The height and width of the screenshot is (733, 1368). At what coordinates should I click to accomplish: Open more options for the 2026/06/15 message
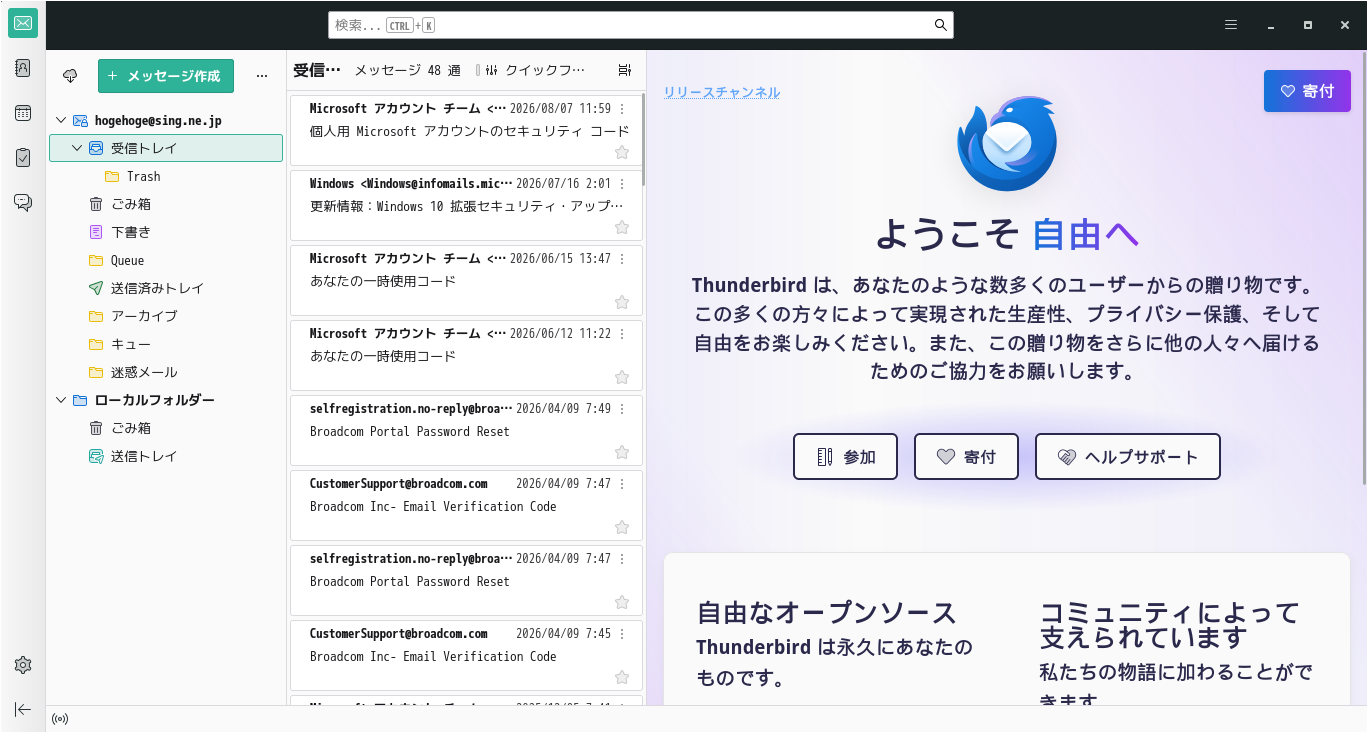tap(622, 258)
